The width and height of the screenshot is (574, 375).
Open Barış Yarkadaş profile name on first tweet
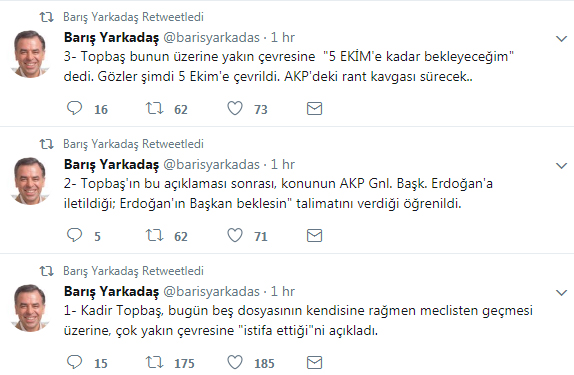point(111,38)
